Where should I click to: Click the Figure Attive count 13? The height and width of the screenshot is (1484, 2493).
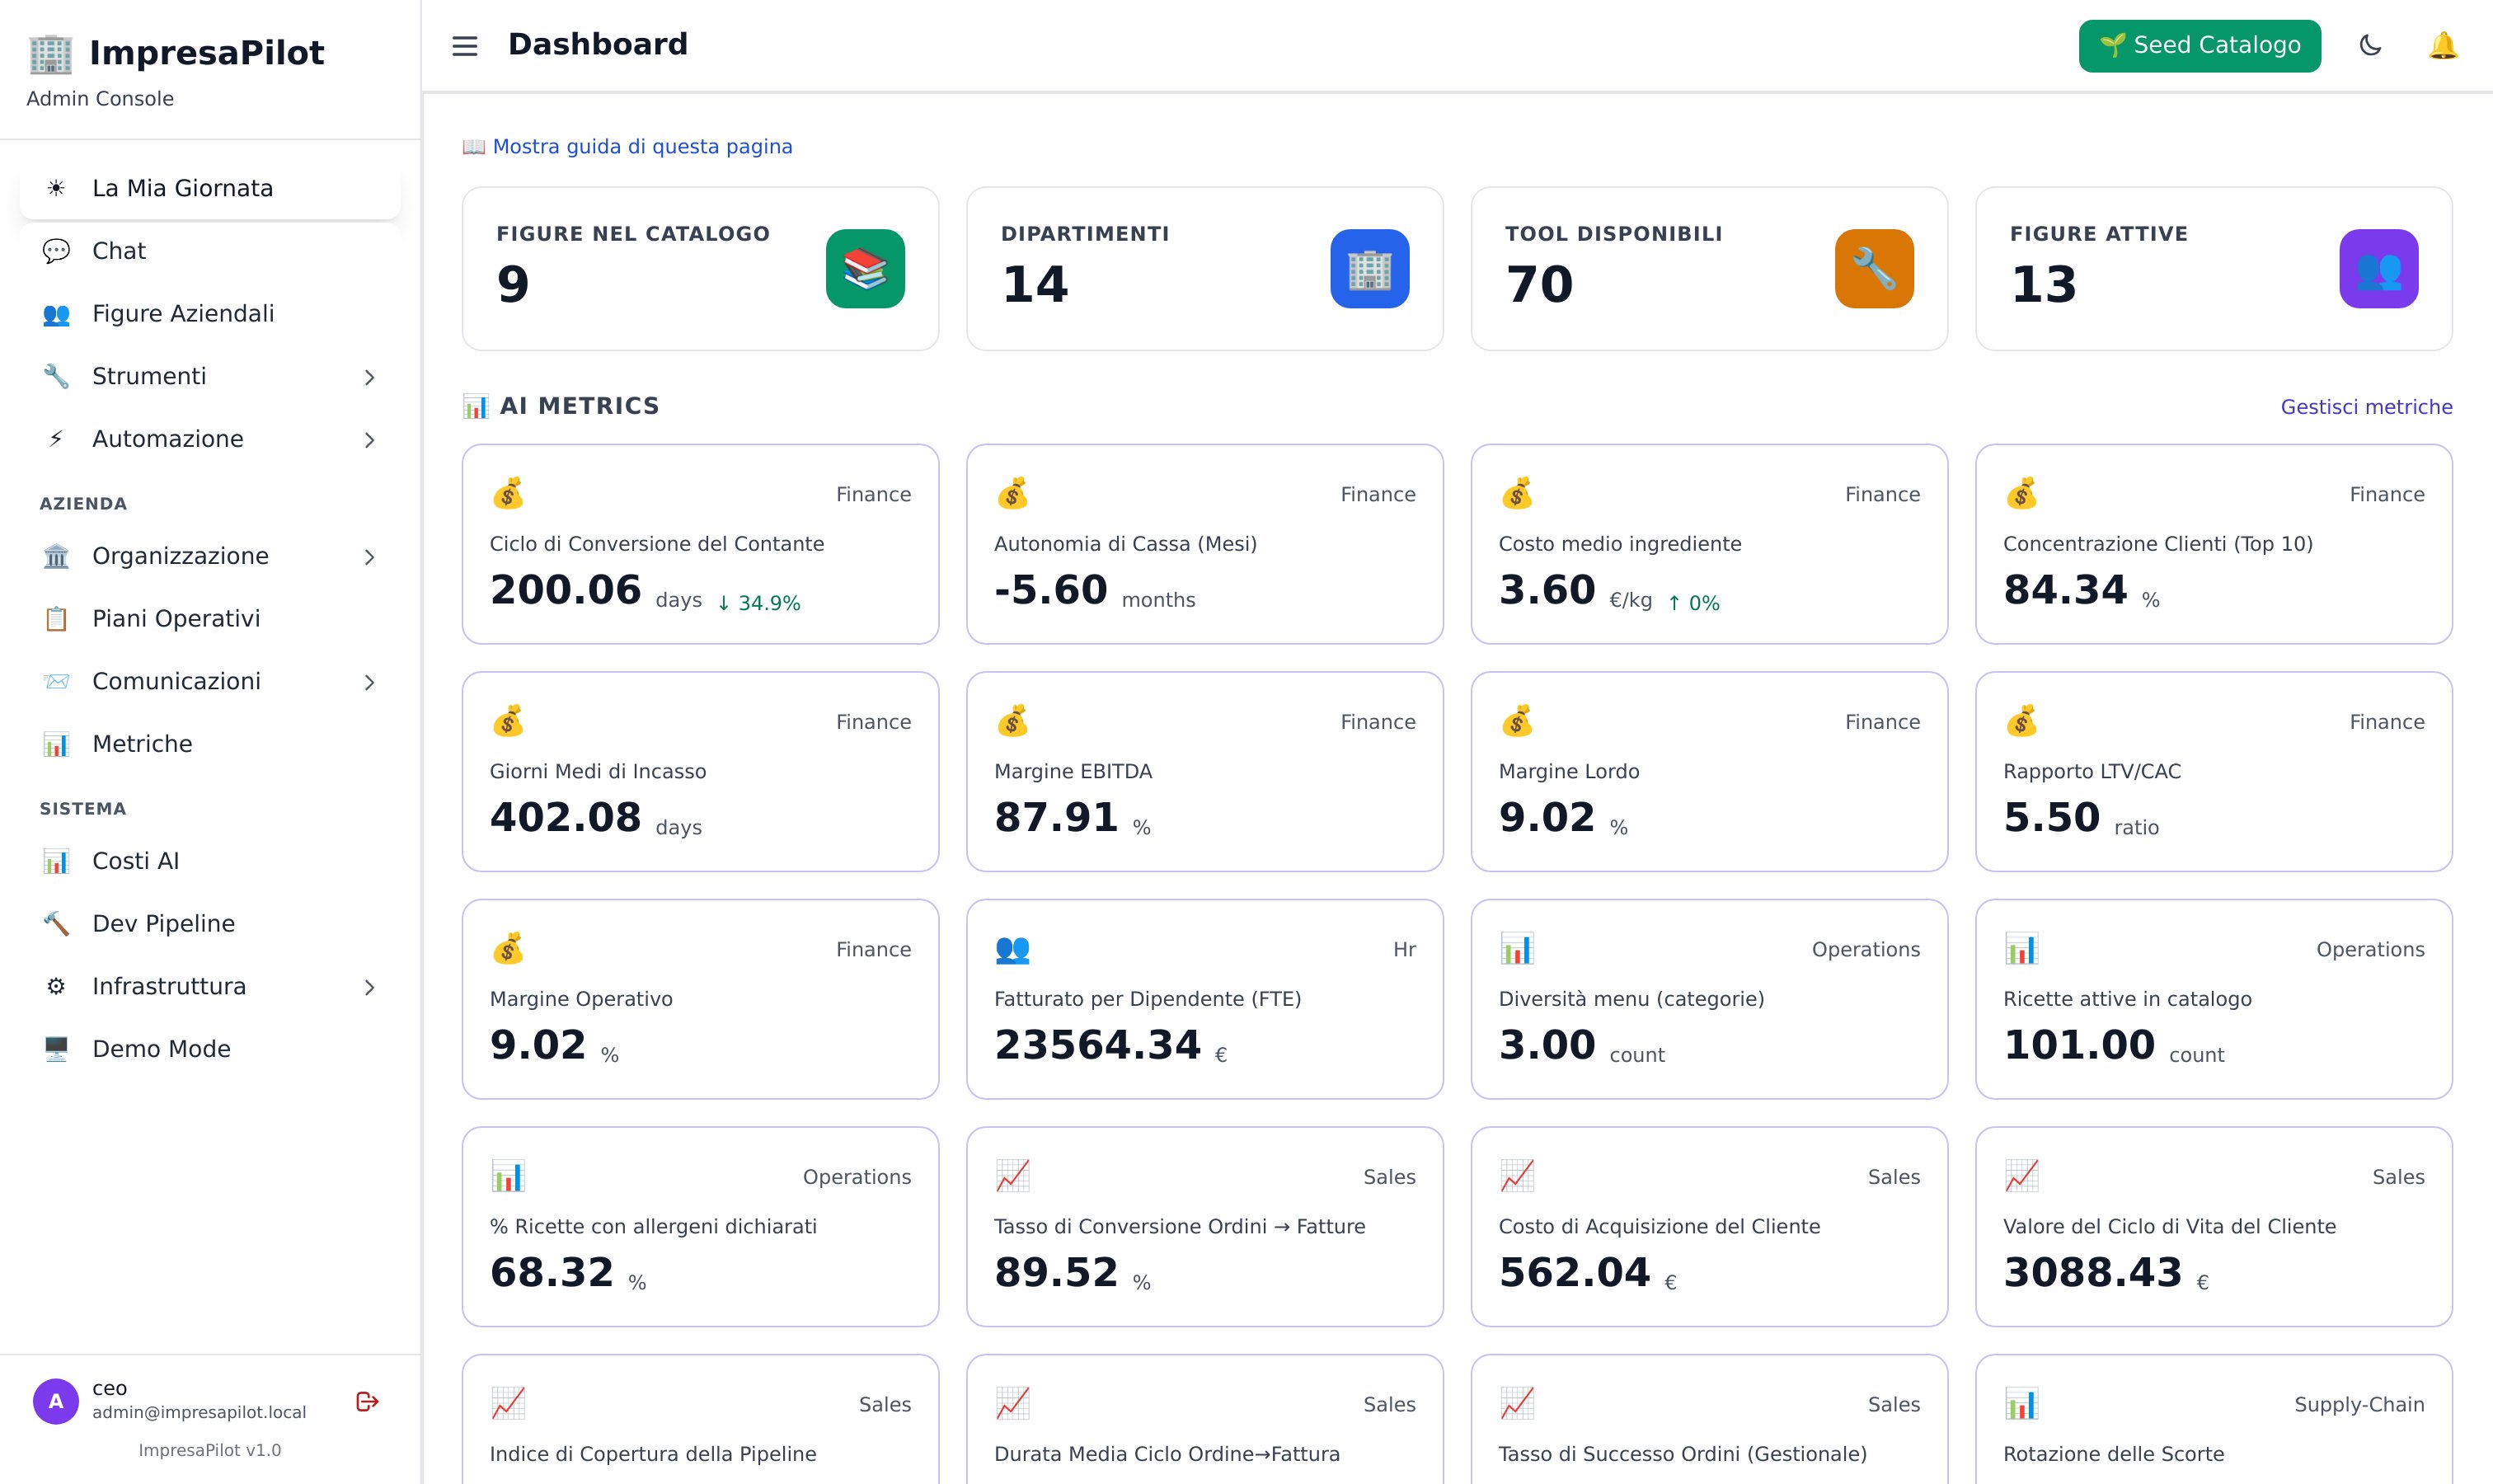pos(2043,284)
